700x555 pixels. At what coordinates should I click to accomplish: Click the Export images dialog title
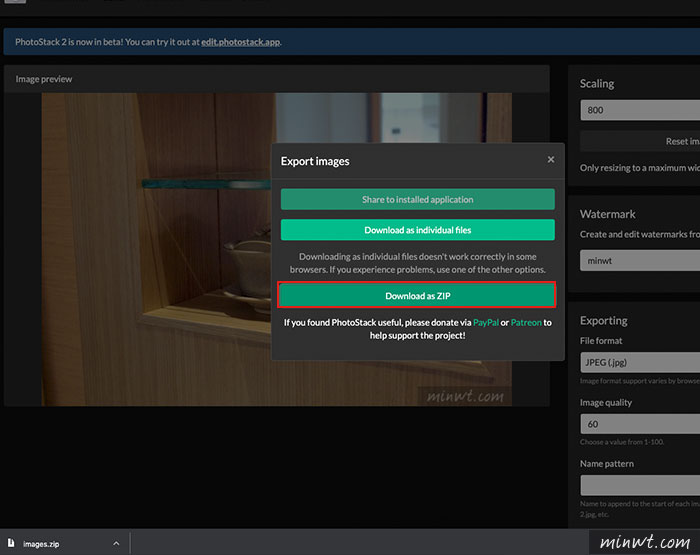point(315,161)
